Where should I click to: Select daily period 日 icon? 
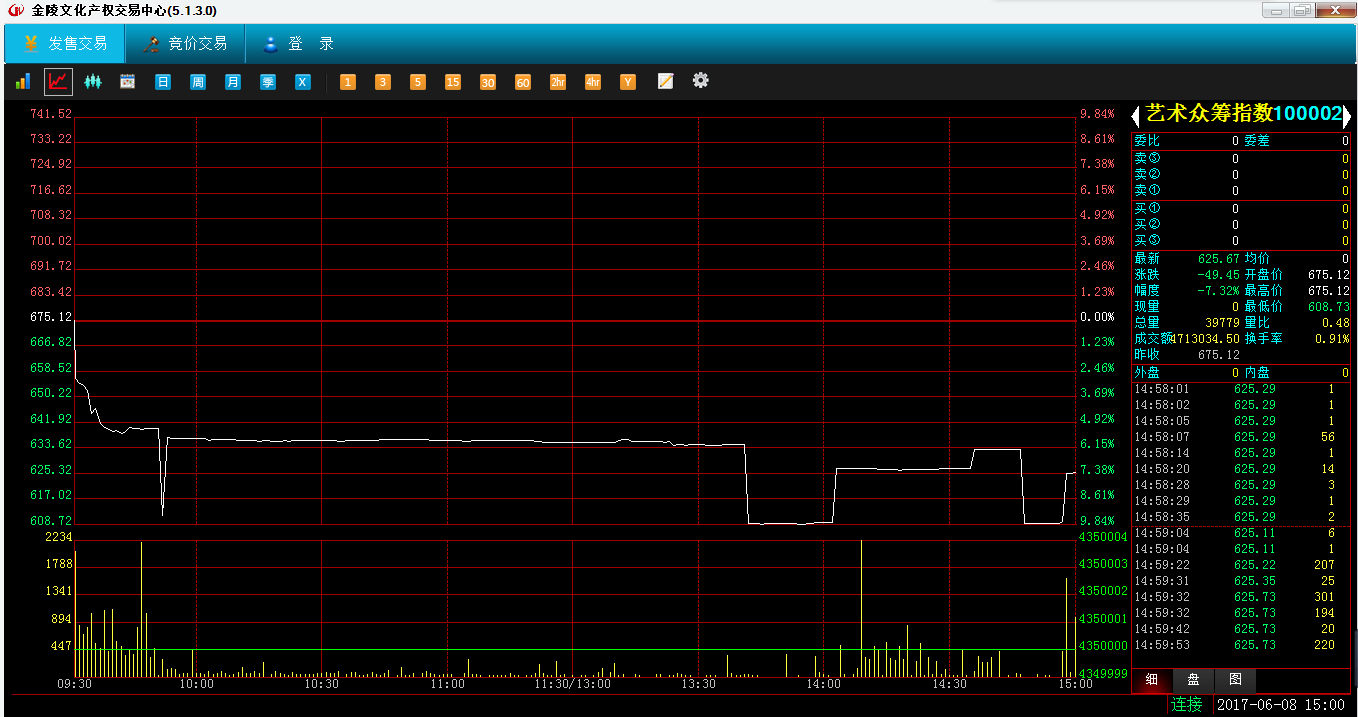tap(163, 82)
